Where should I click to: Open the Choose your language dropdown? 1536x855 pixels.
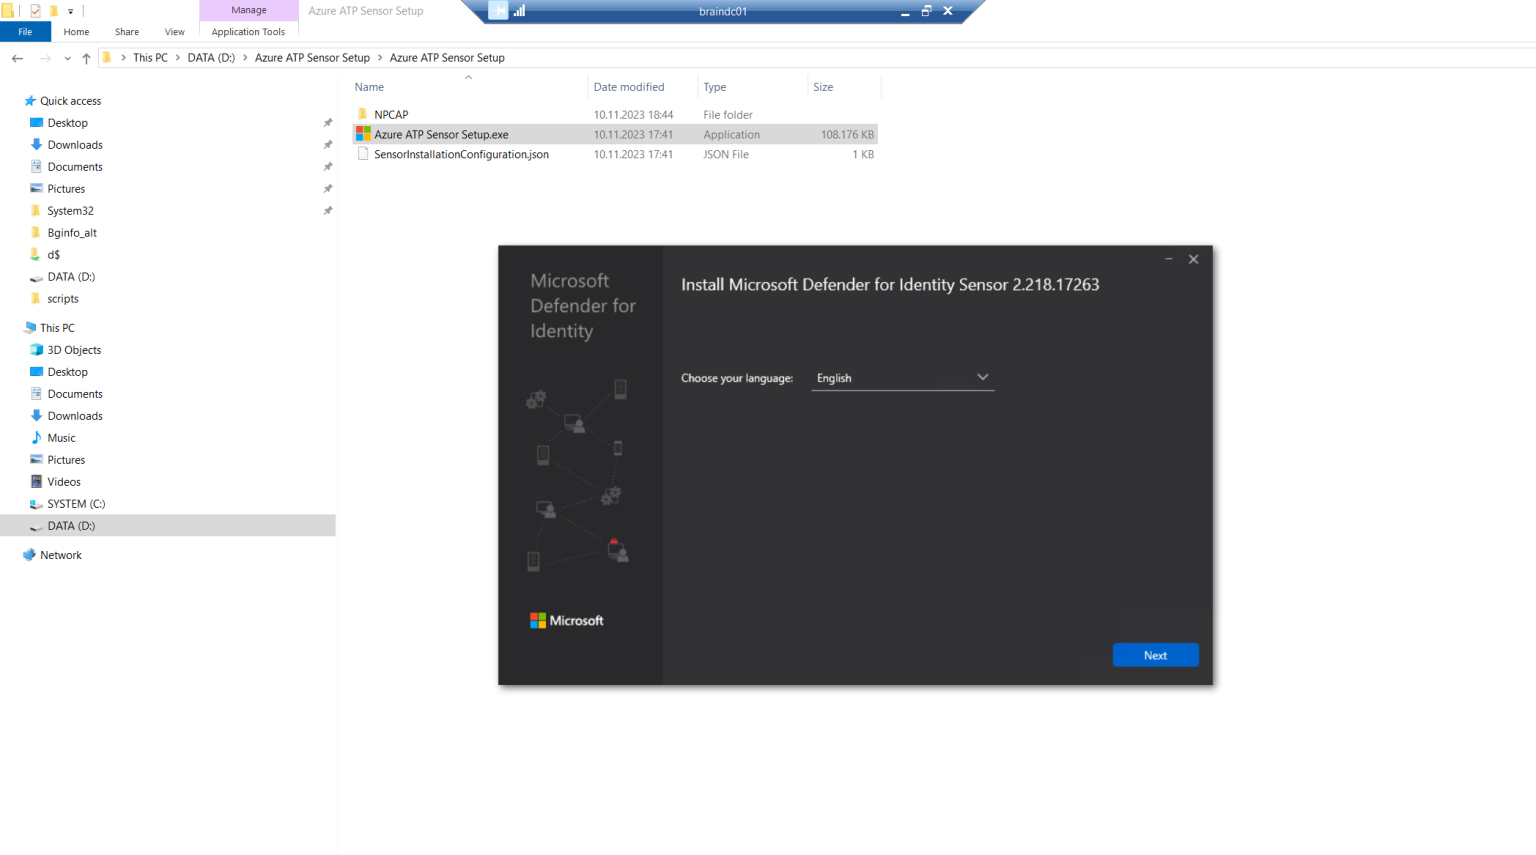(x=982, y=377)
